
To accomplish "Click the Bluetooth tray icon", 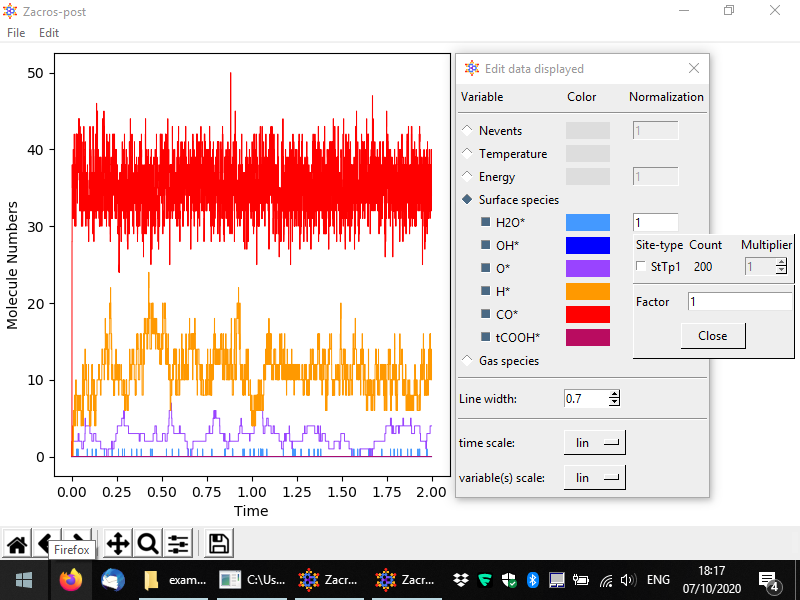I will pyautogui.click(x=533, y=580).
